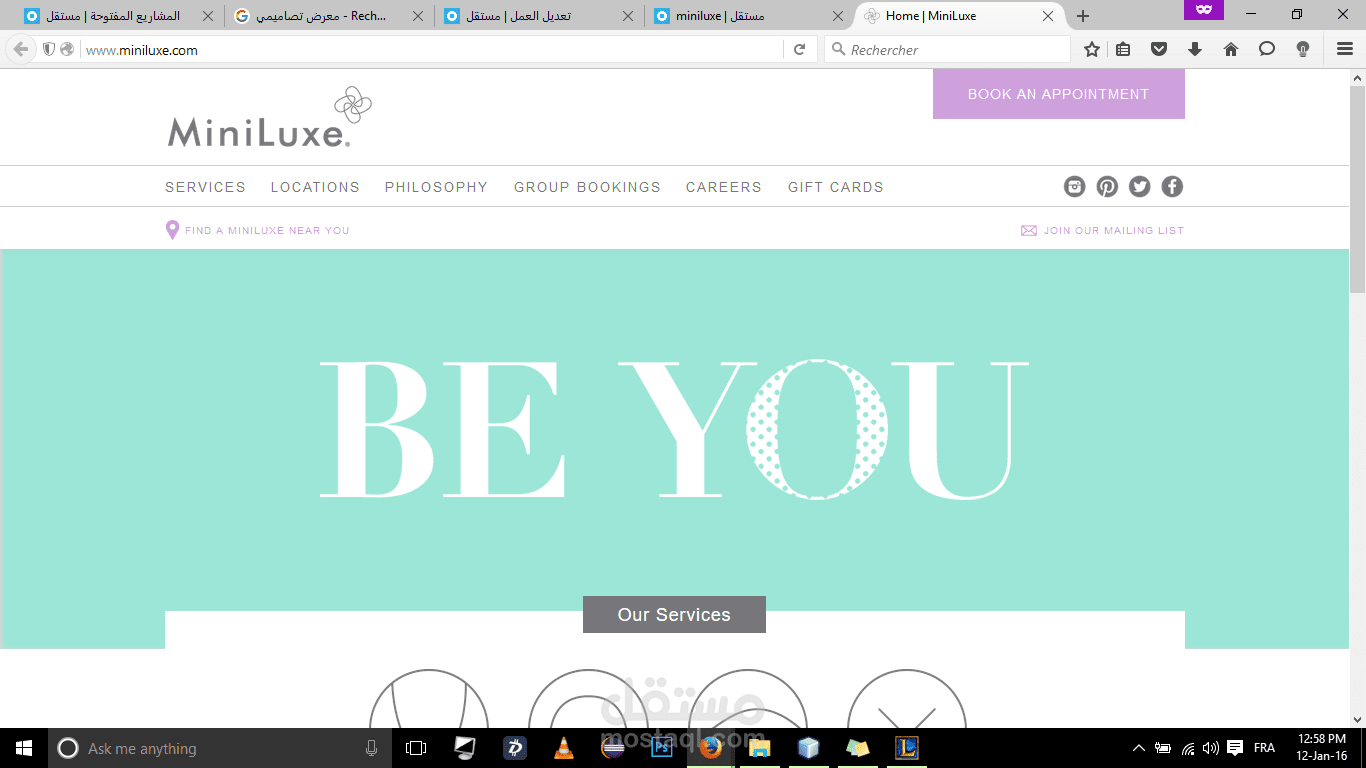
Task: Save the page to Pocket
Action: click(x=1159, y=48)
